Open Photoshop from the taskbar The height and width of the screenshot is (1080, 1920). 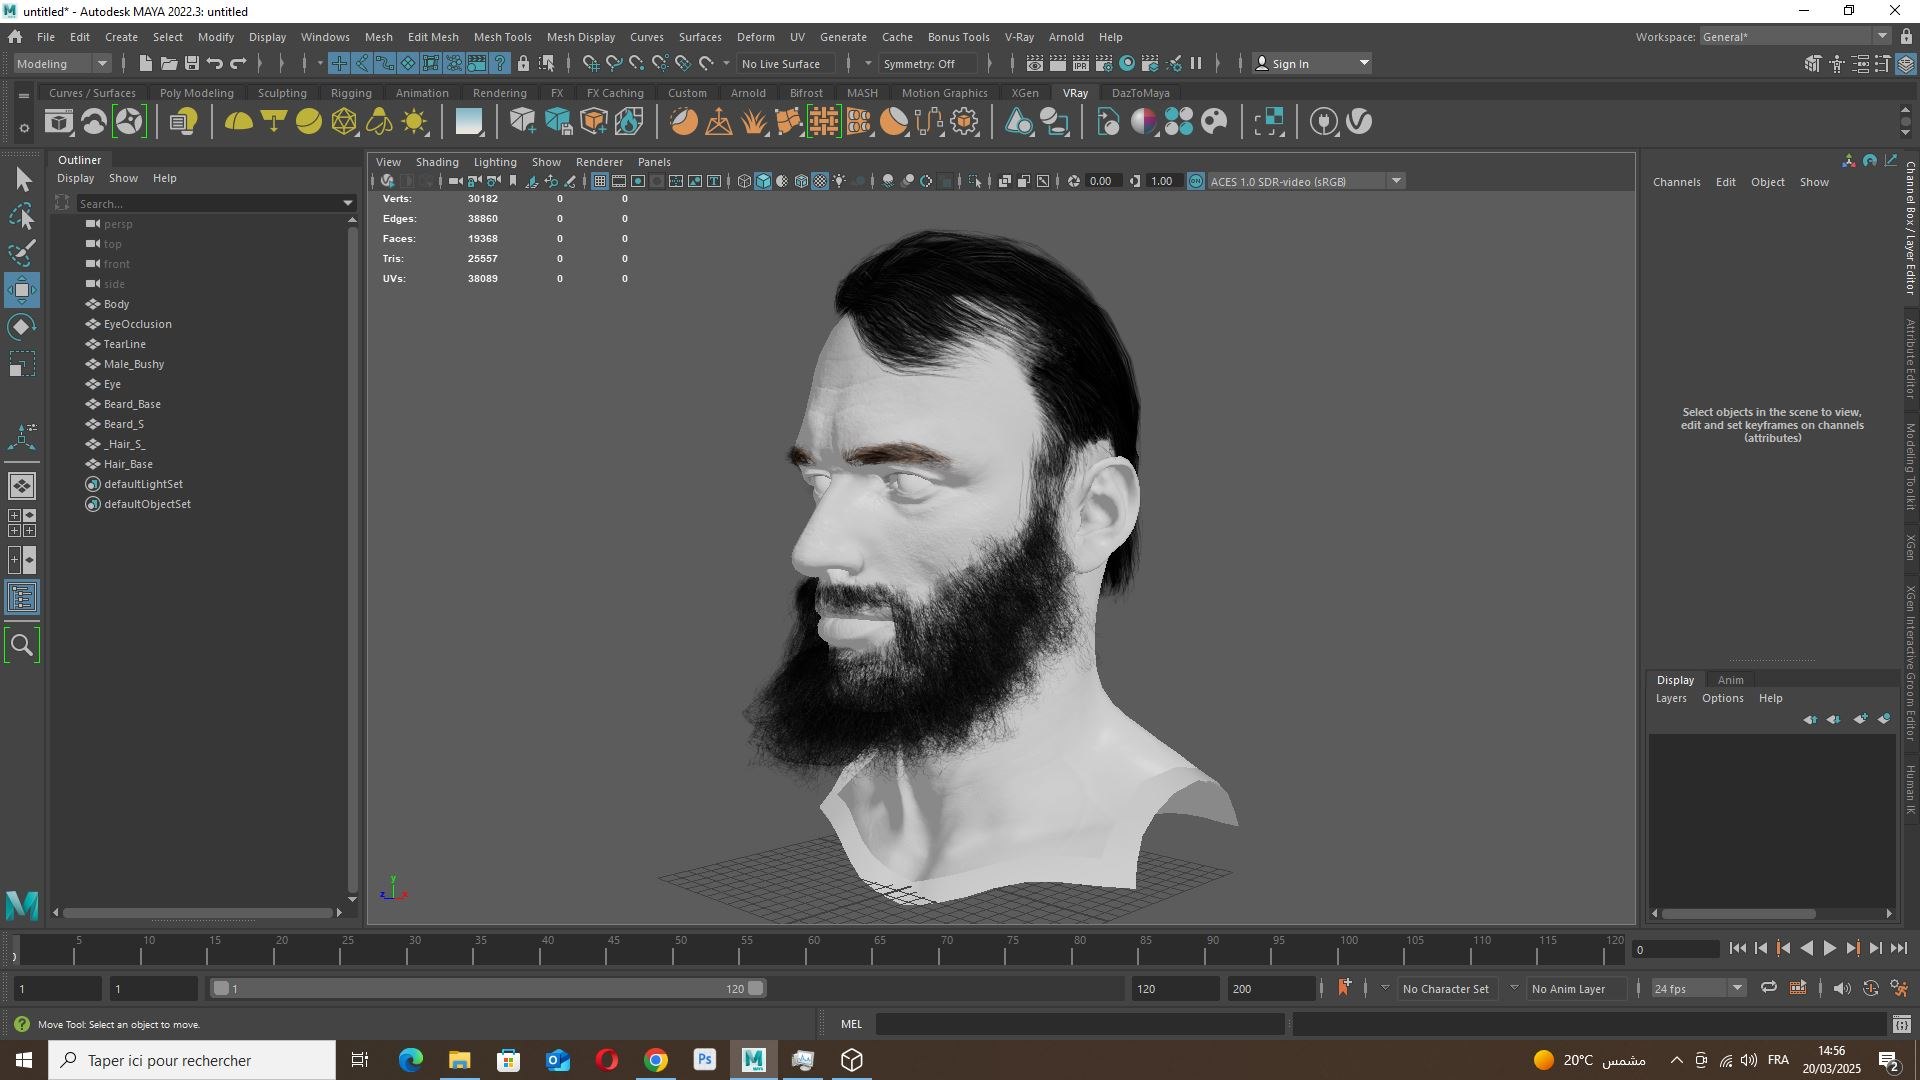pyautogui.click(x=705, y=1060)
